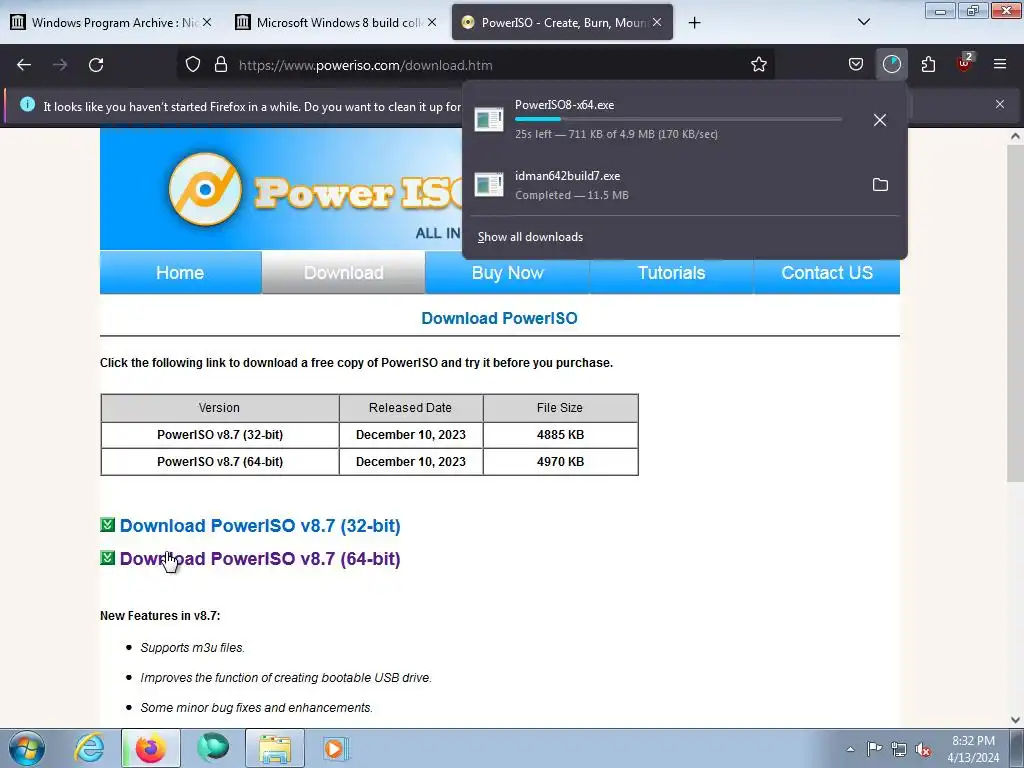This screenshot has width=1024, height=768.
Task: Click the Download PowerISO page heading
Action: click(500, 318)
